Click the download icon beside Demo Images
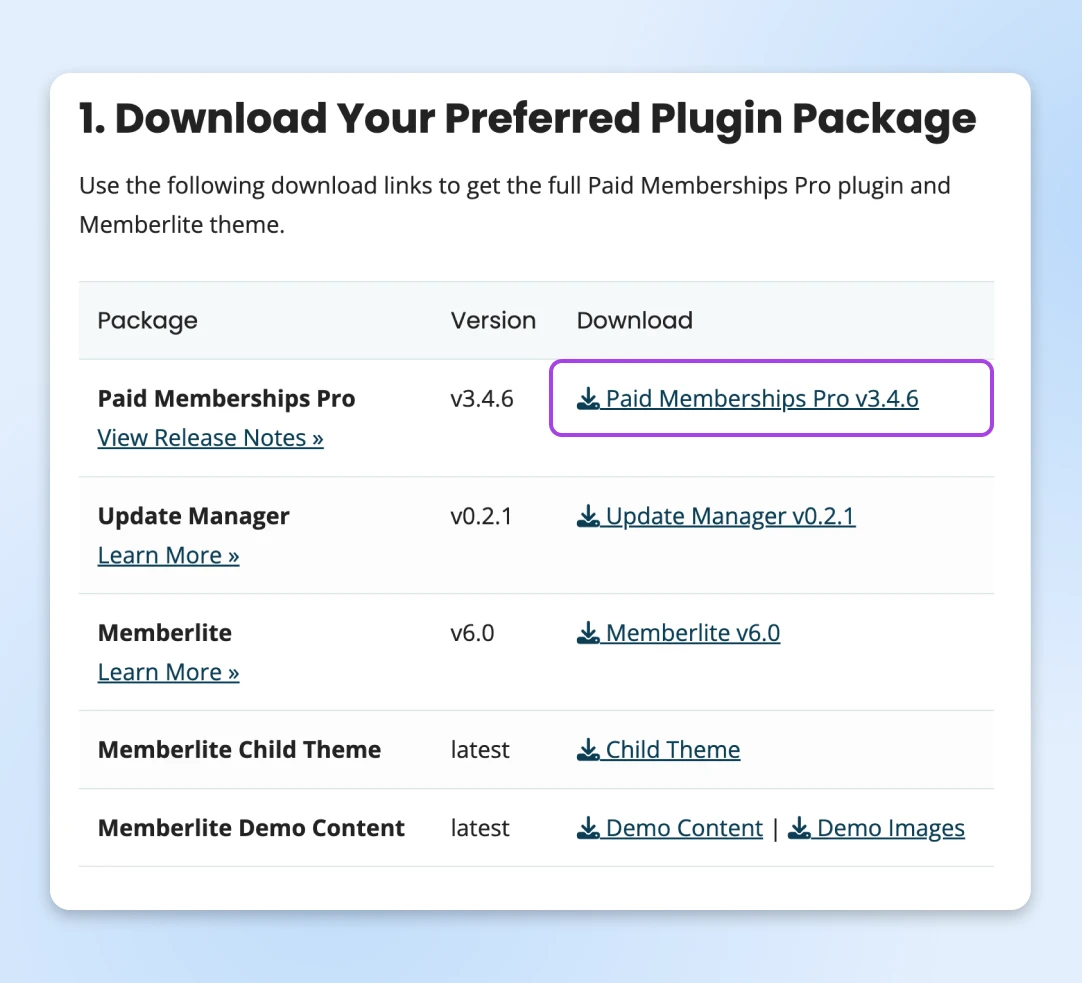The image size is (1082, 983). point(799,829)
